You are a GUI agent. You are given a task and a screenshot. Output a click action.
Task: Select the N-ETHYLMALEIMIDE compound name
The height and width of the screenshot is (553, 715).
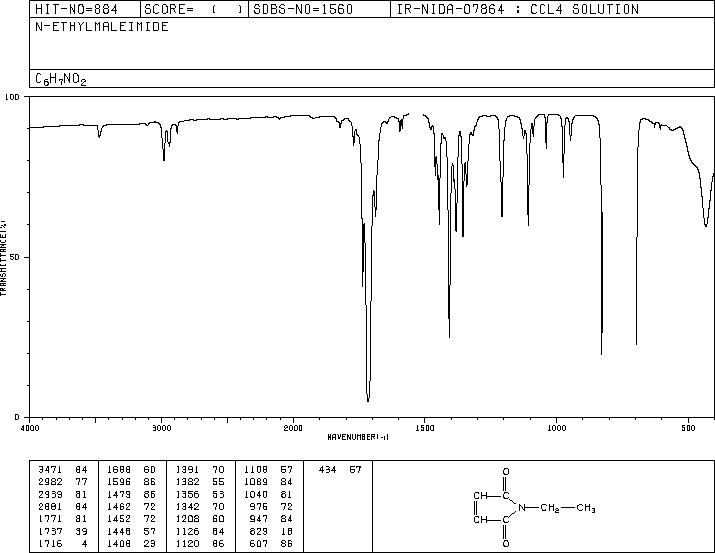102,27
